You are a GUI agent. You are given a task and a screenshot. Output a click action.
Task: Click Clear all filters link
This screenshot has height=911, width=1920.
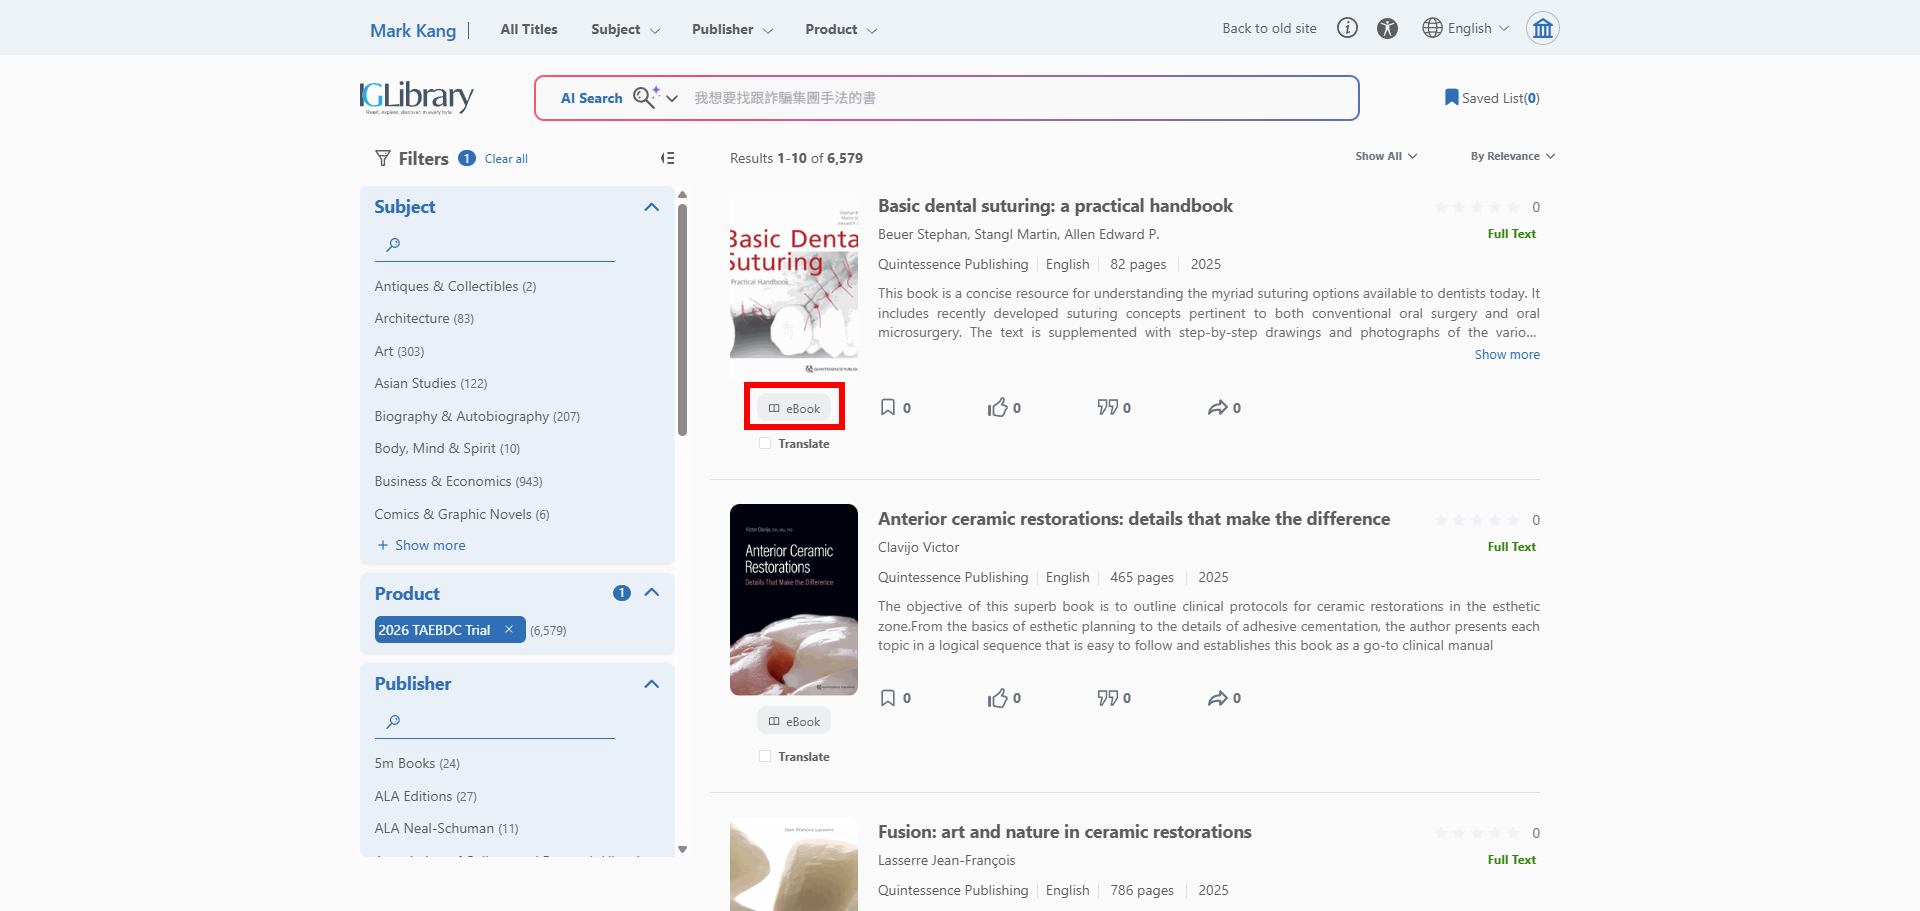click(x=506, y=159)
